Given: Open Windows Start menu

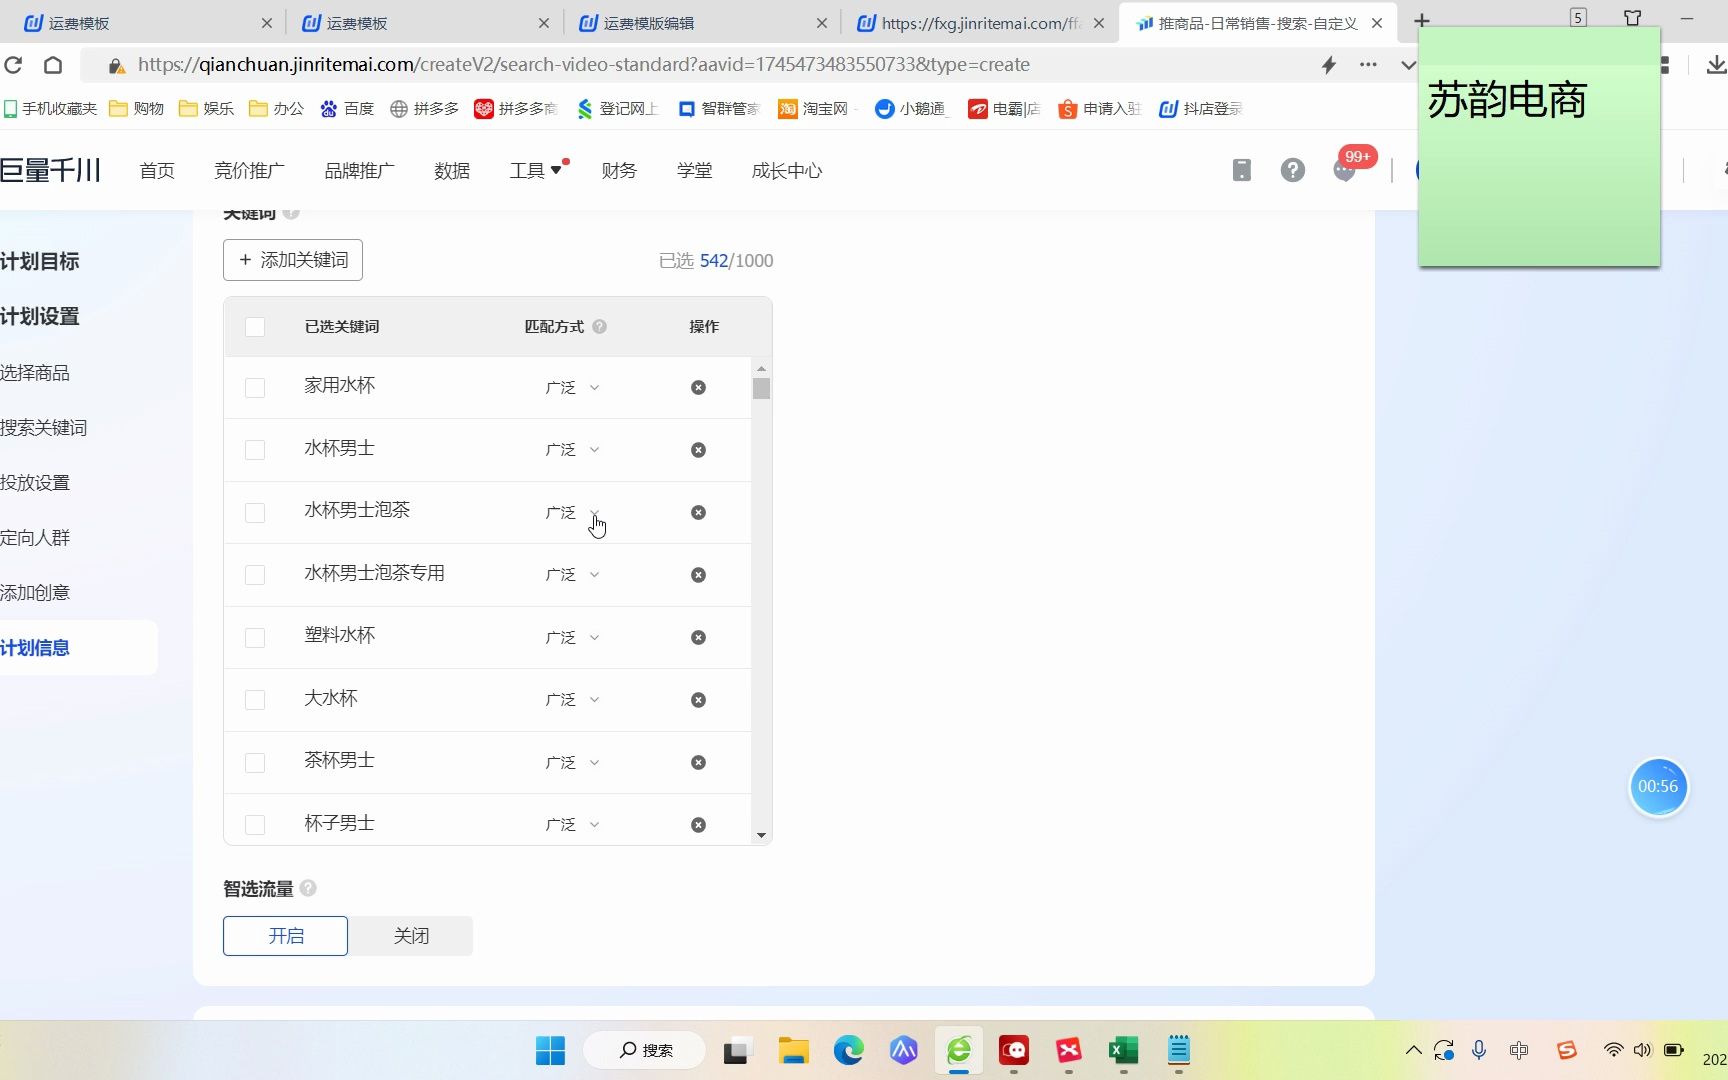Looking at the screenshot, I should [x=550, y=1050].
